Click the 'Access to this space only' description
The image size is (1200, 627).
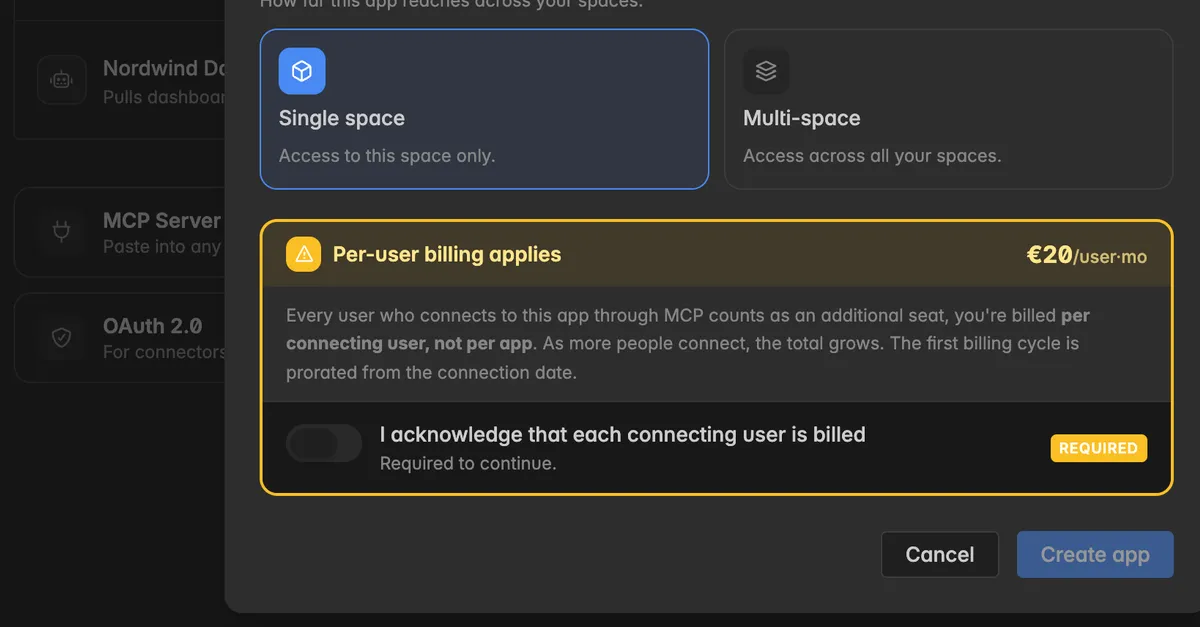(387, 156)
